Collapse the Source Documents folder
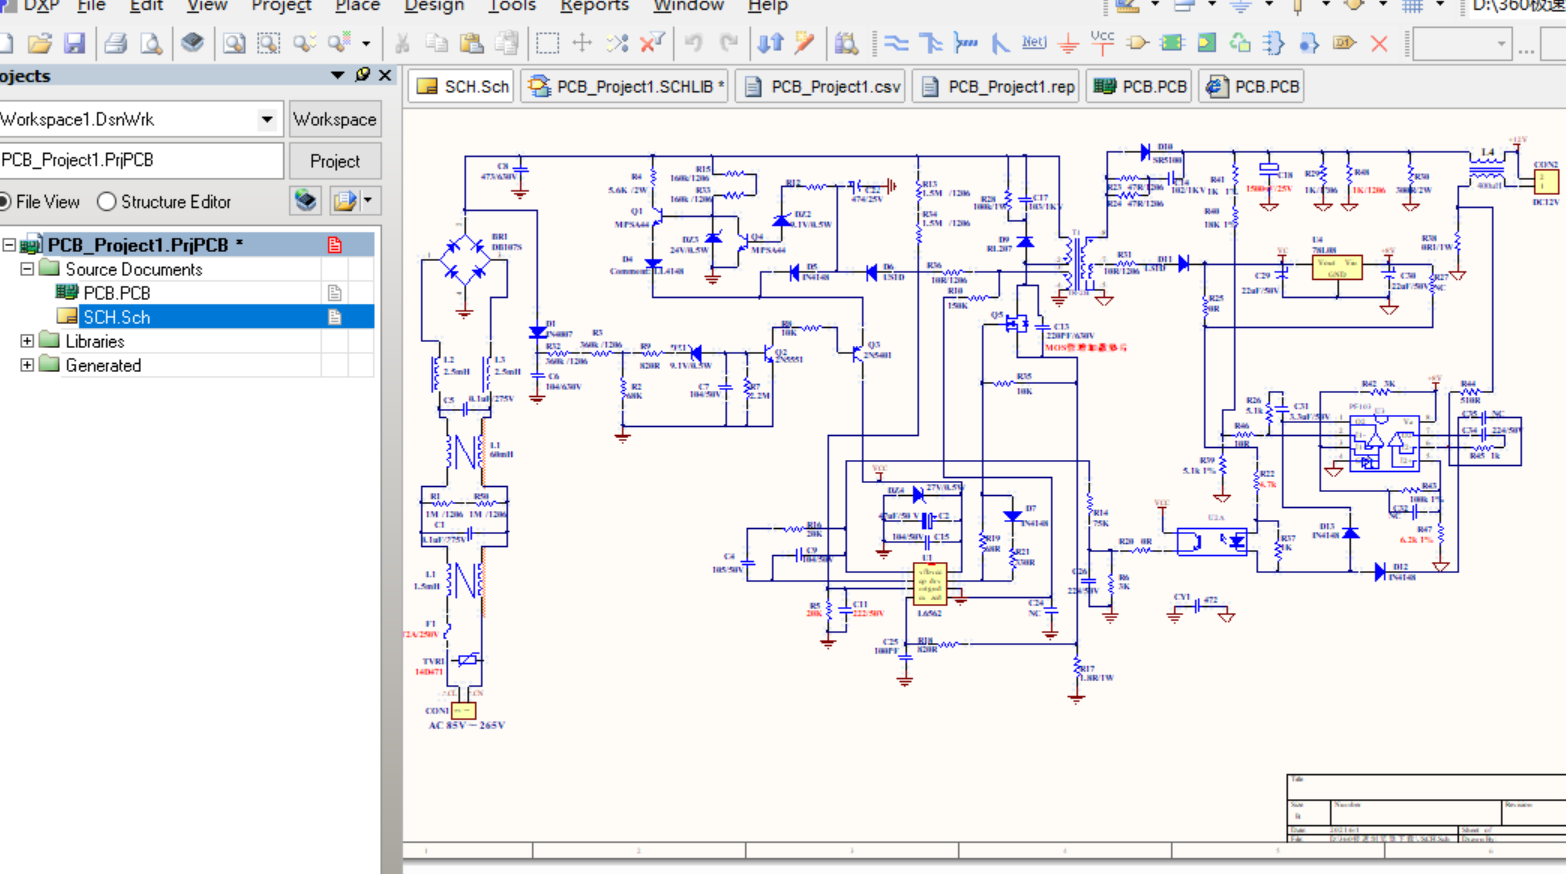 [x=27, y=269]
